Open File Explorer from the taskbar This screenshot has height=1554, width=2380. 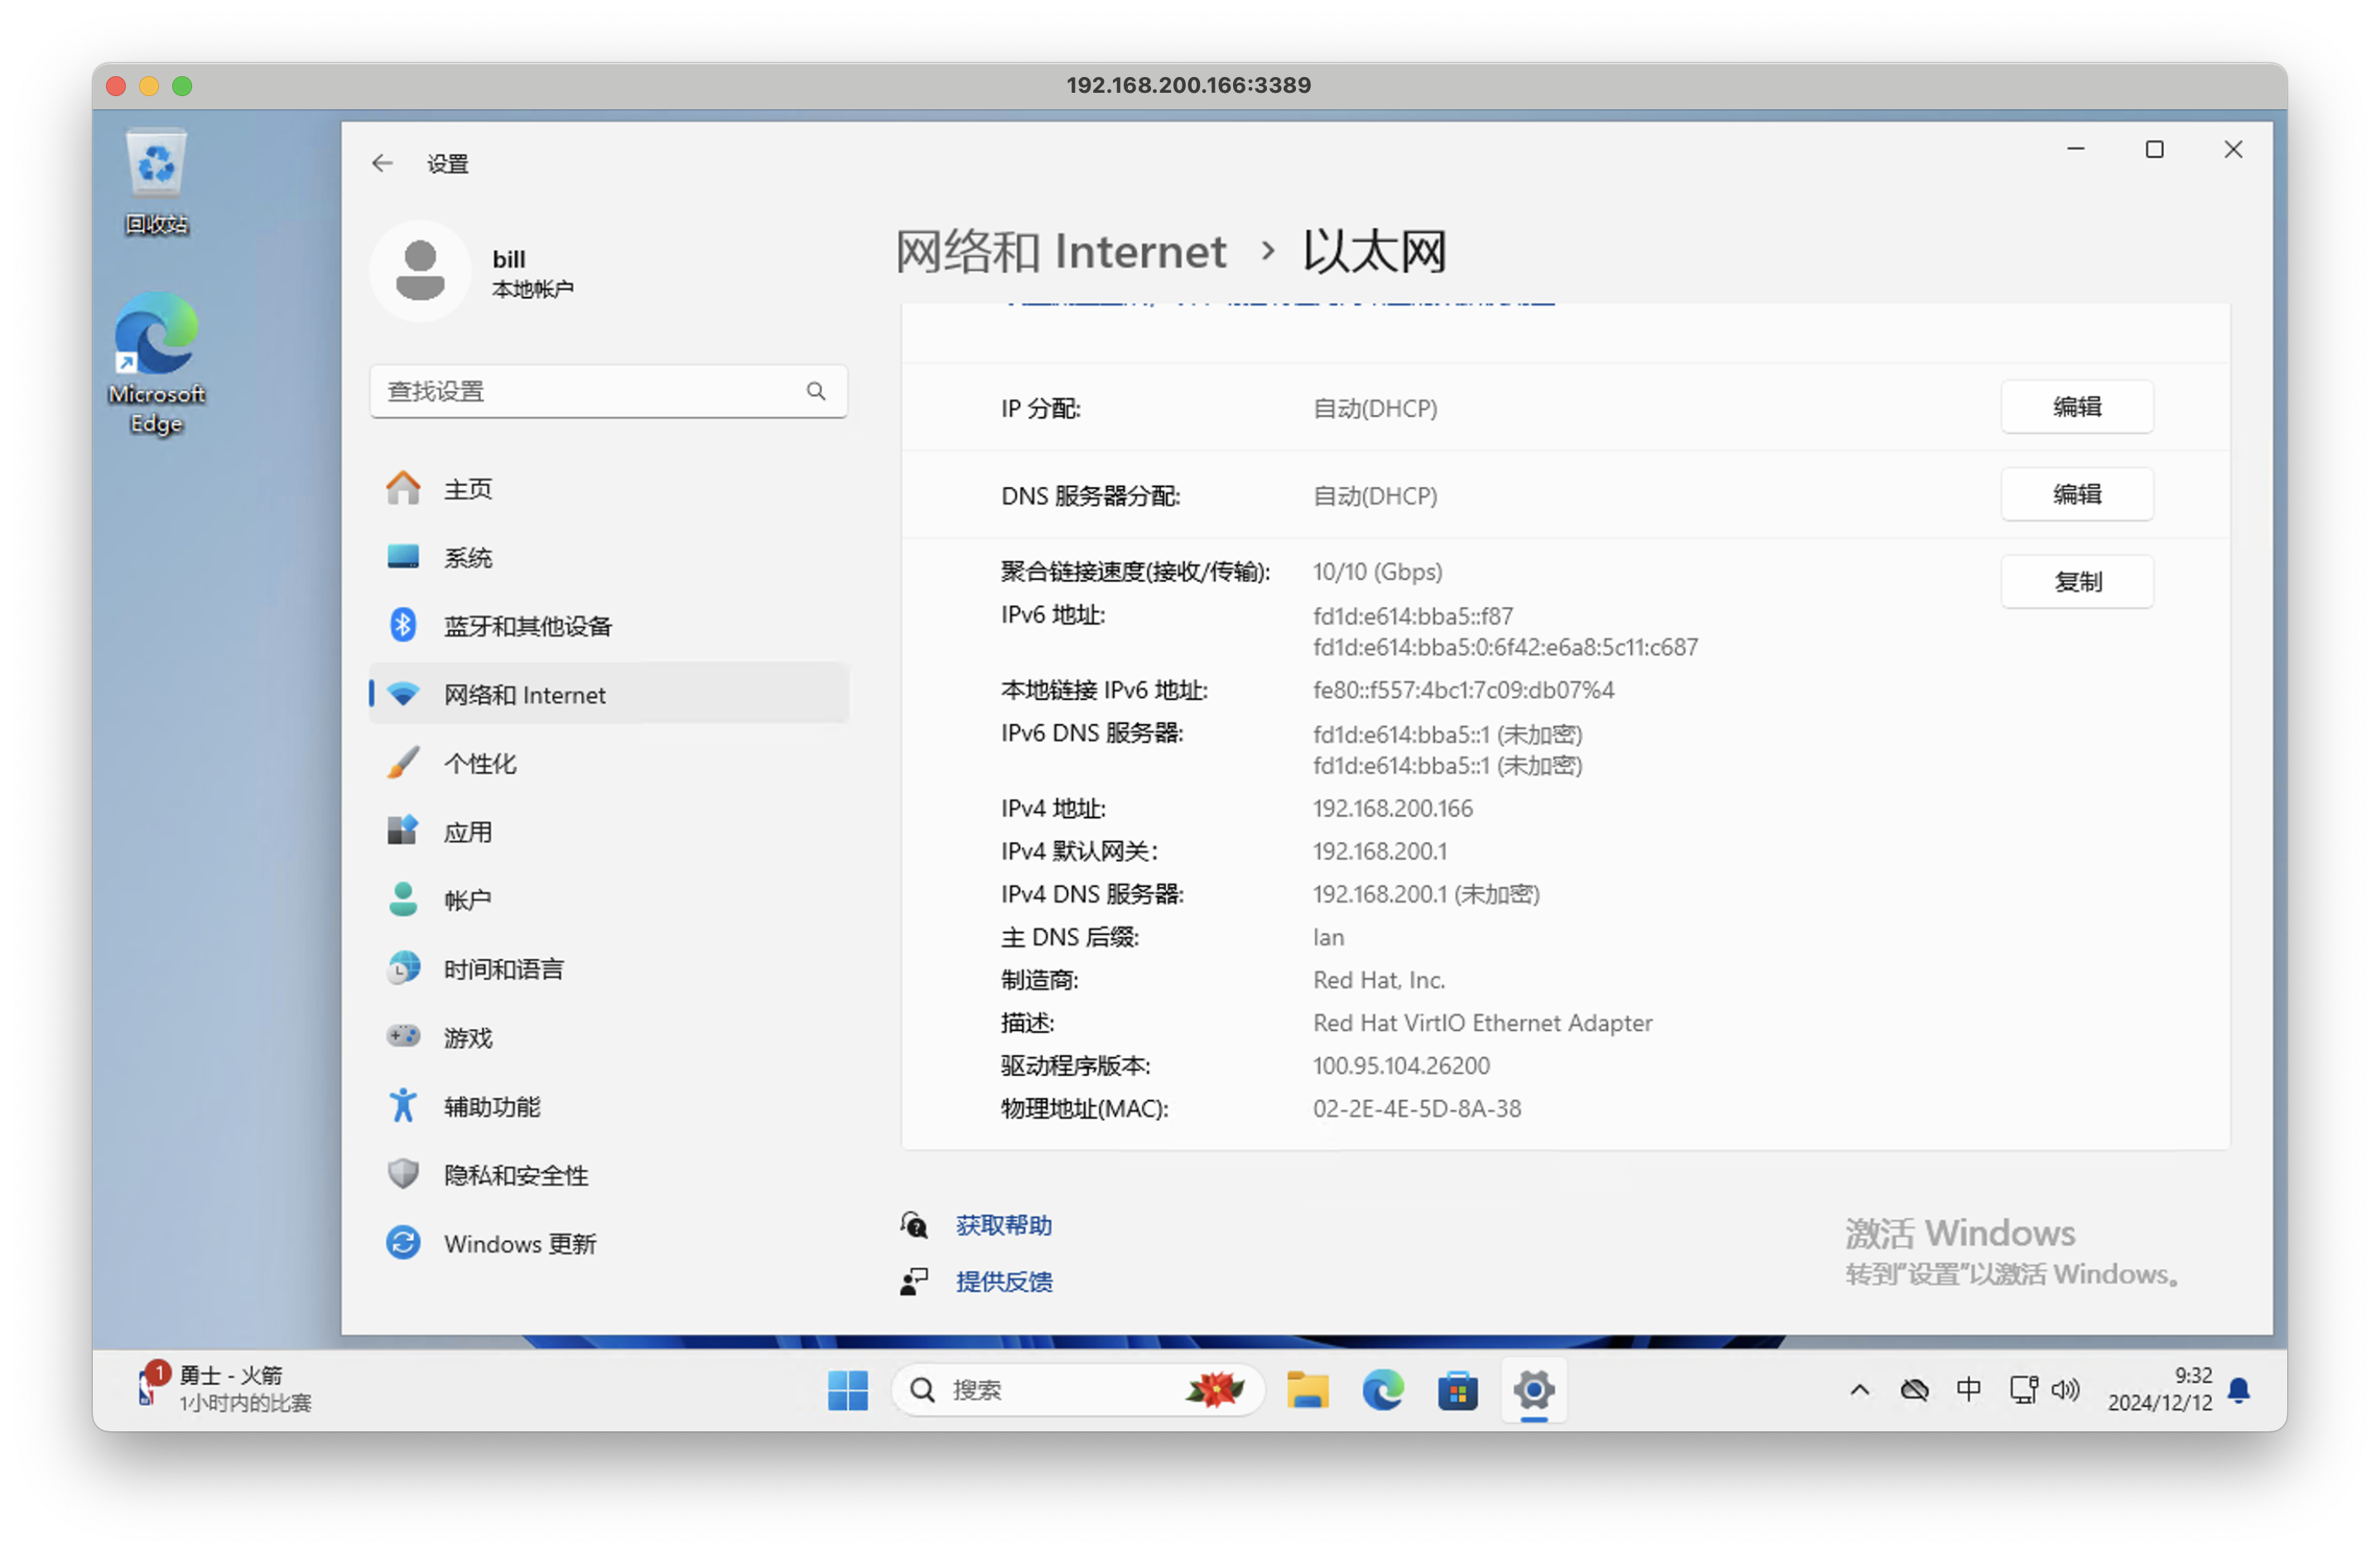(1308, 1390)
